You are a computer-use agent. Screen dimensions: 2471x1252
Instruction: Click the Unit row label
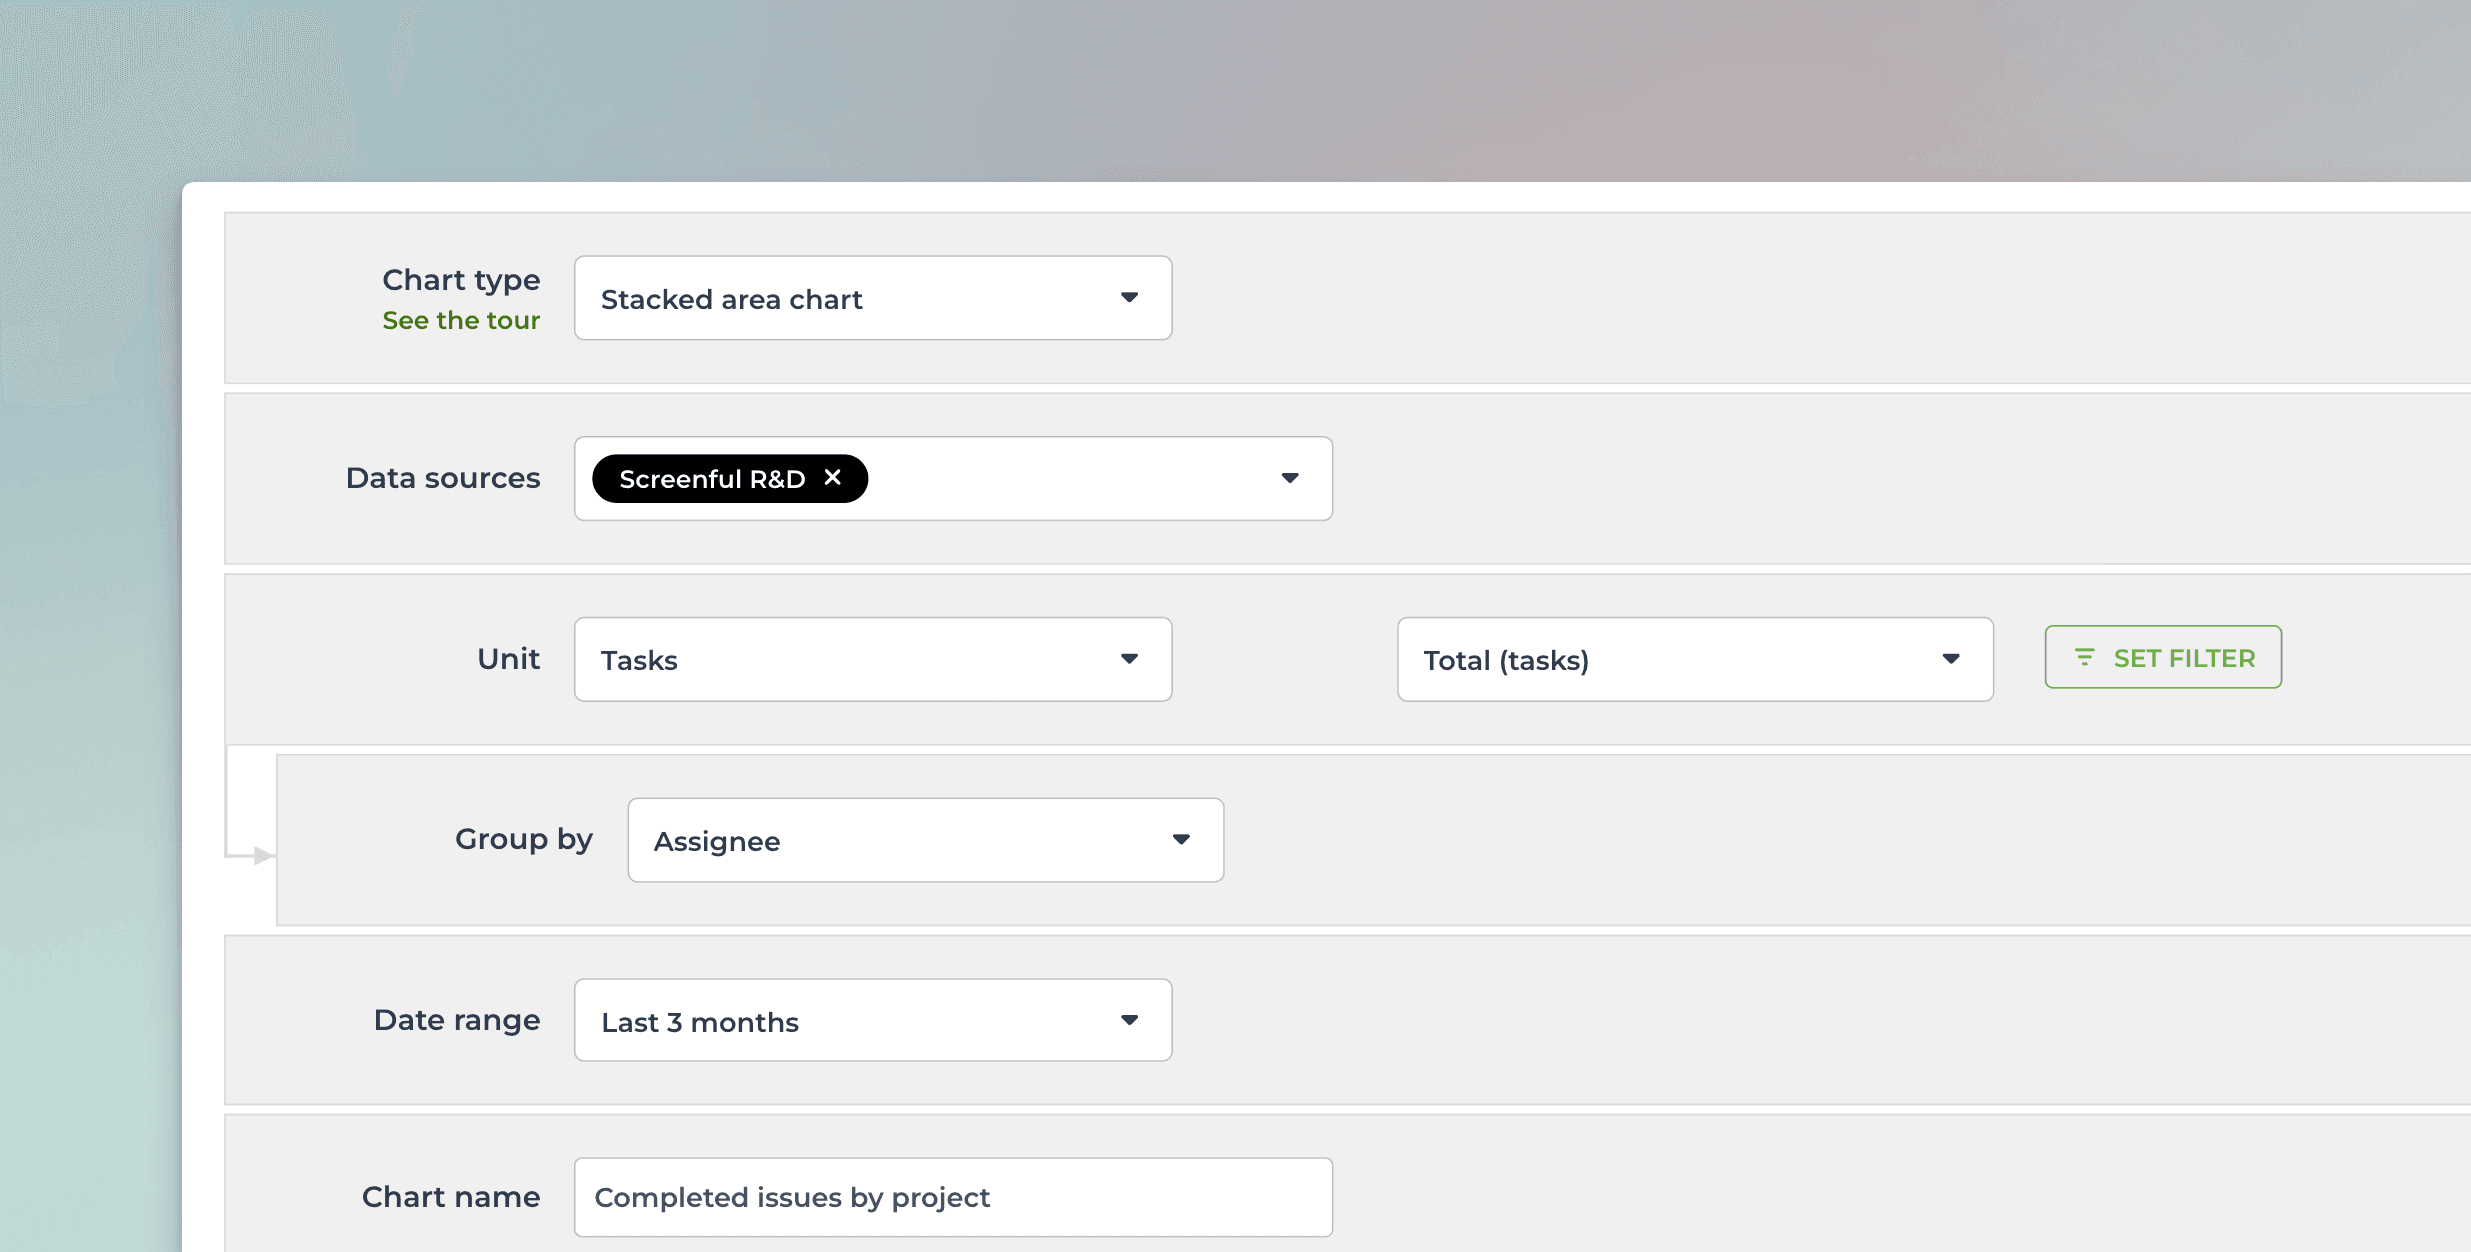[507, 658]
